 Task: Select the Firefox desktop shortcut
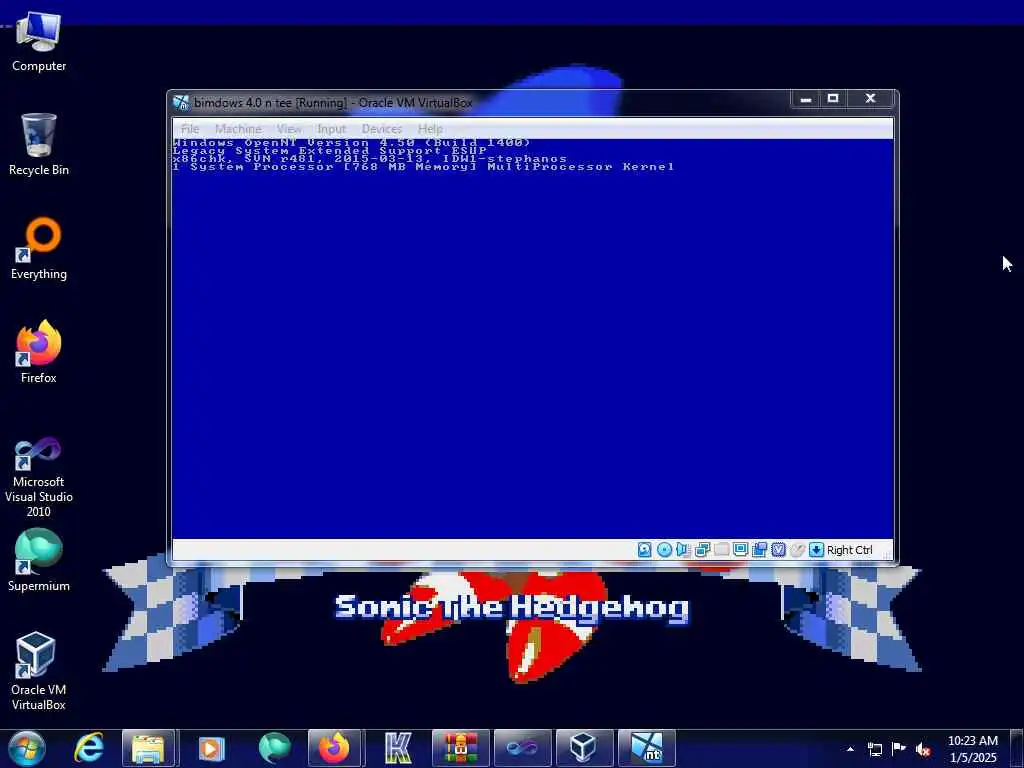39,353
